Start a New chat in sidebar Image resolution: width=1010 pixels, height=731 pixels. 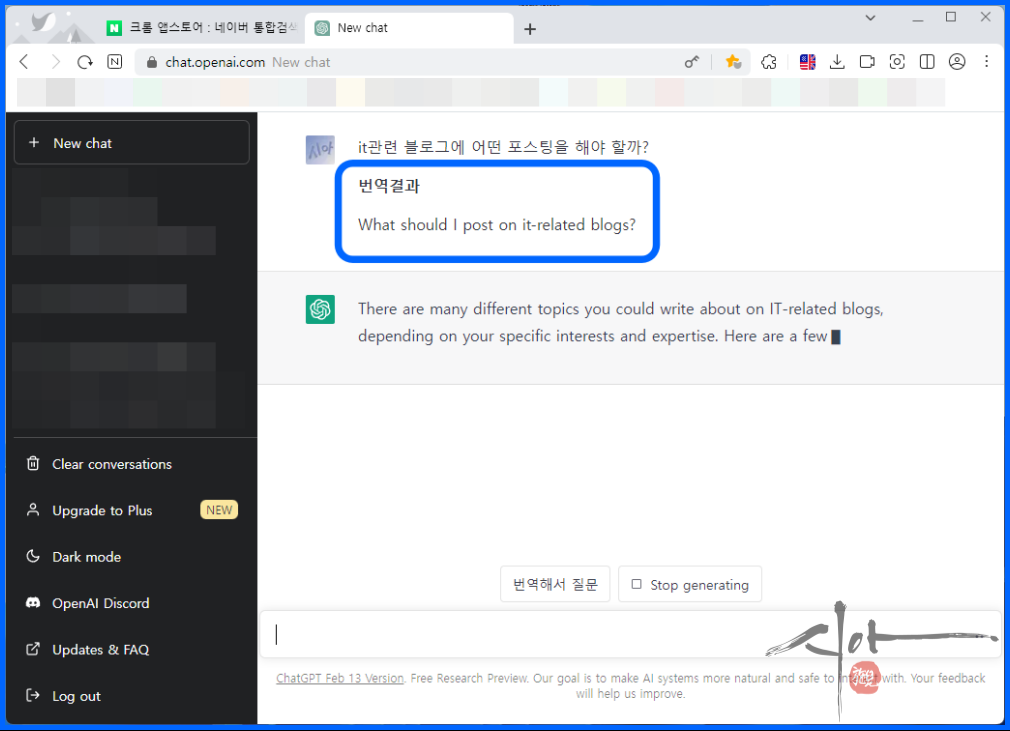[x=131, y=142]
